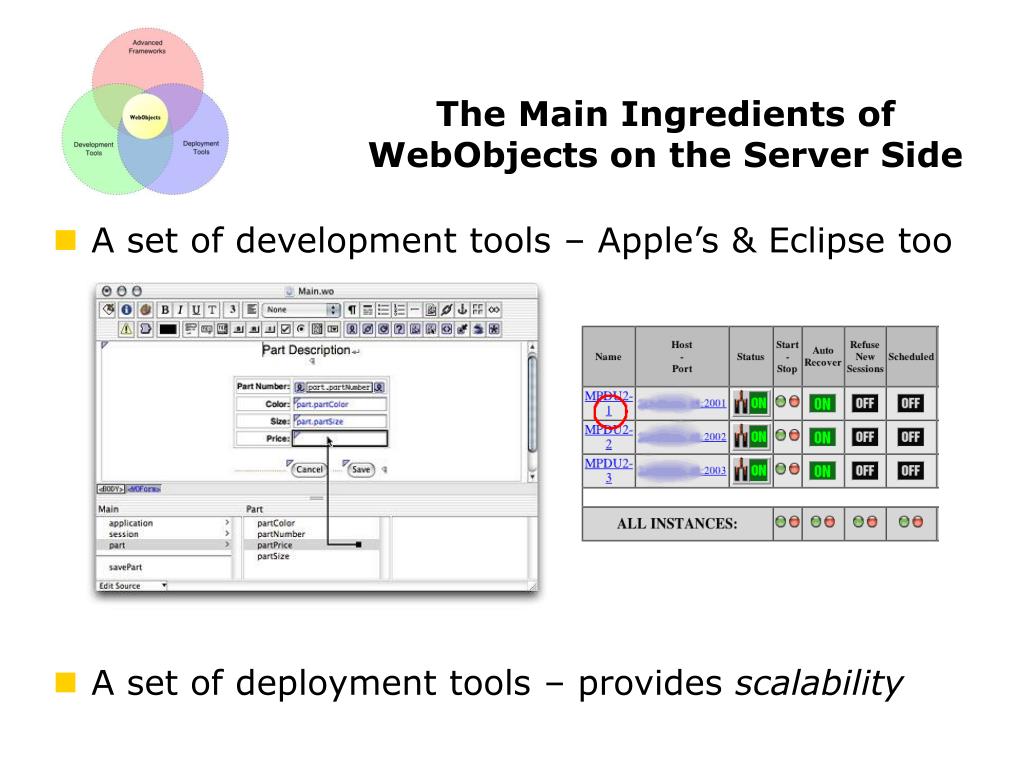Click the part.partColor text field
Viewport: 1024px width, 768px height.
[340, 404]
